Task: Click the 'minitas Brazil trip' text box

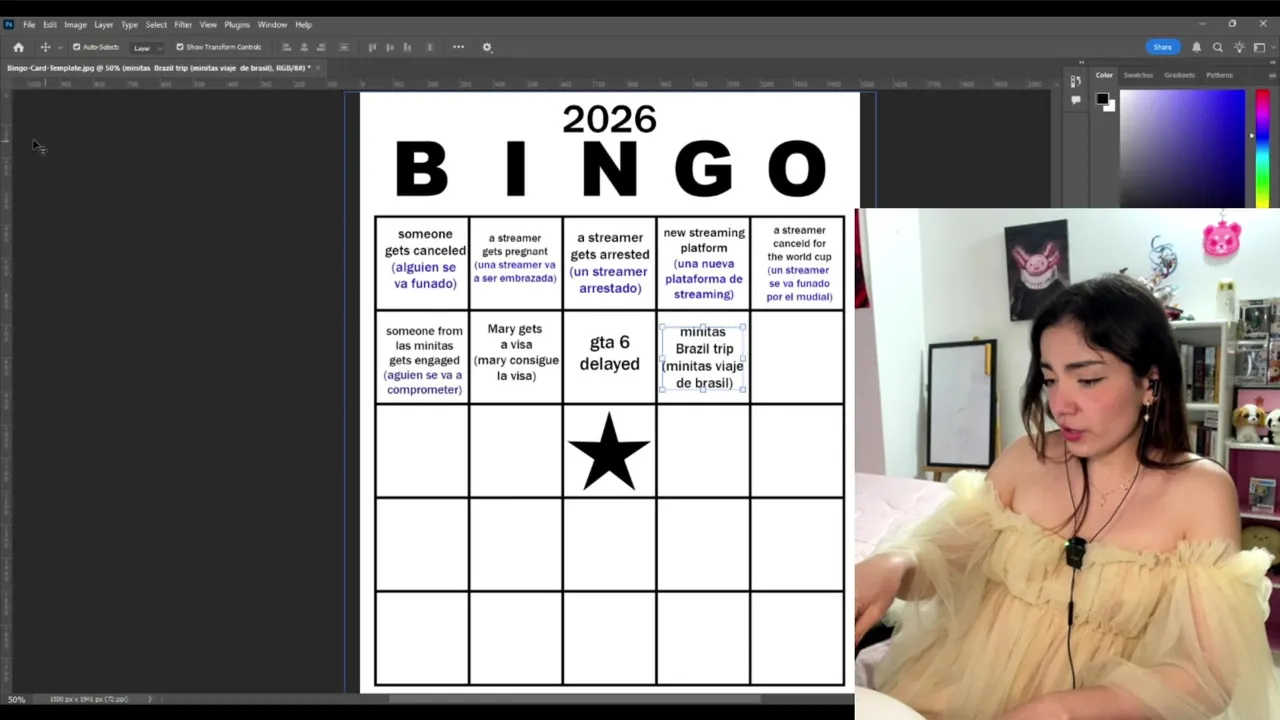Action: point(703,357)
